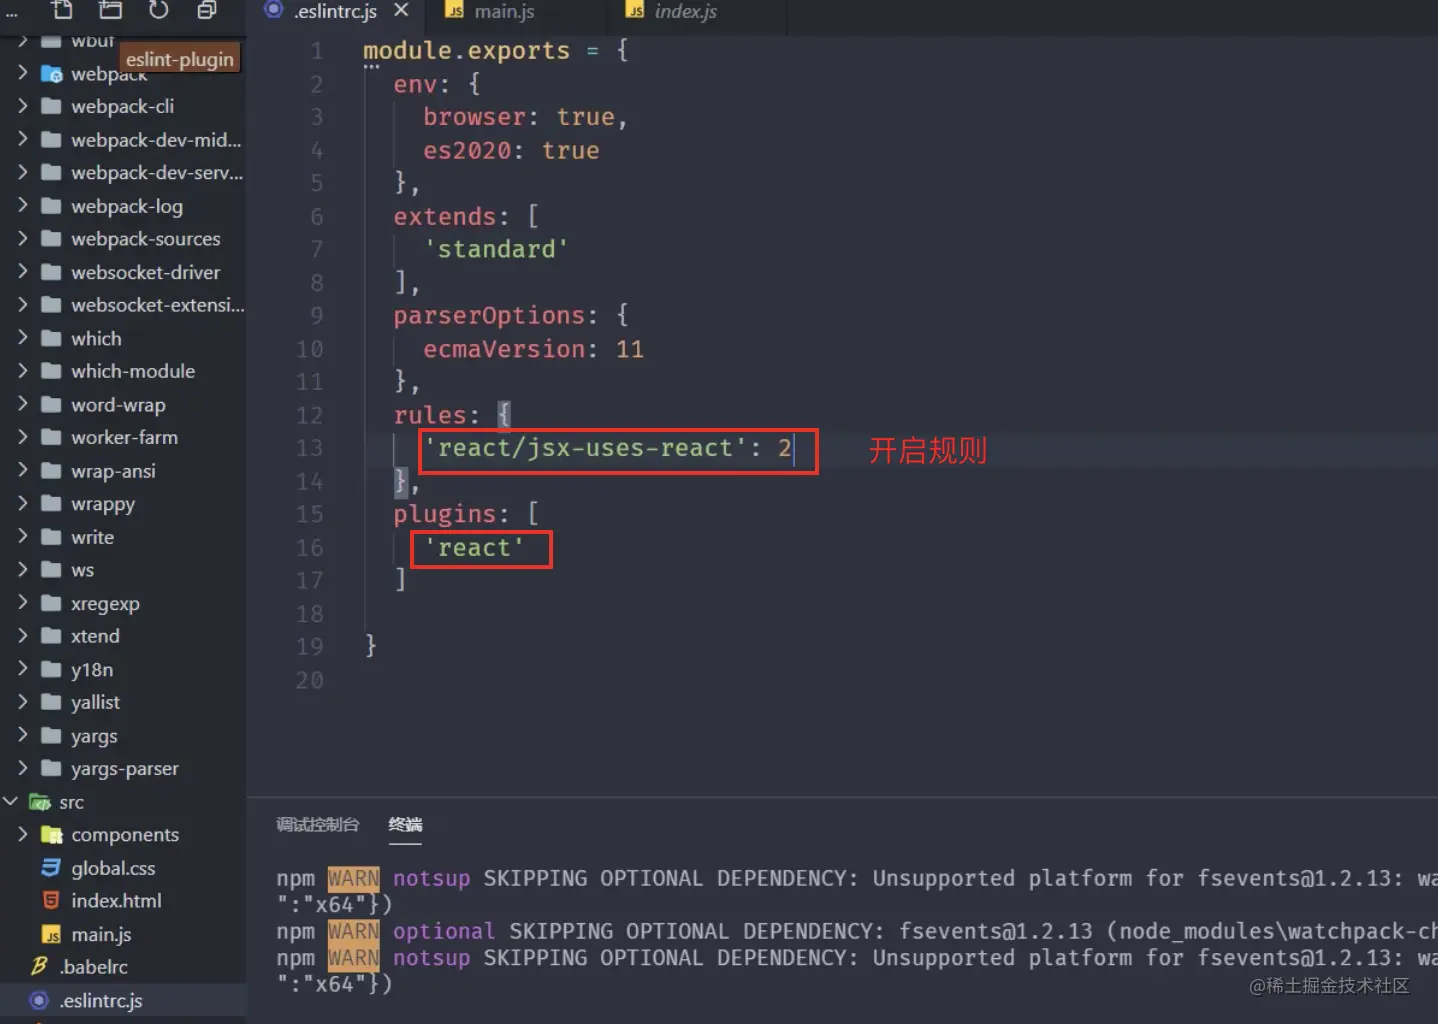
Task: Click the optional warning text in terminal
Action: (x=444, y=931)
